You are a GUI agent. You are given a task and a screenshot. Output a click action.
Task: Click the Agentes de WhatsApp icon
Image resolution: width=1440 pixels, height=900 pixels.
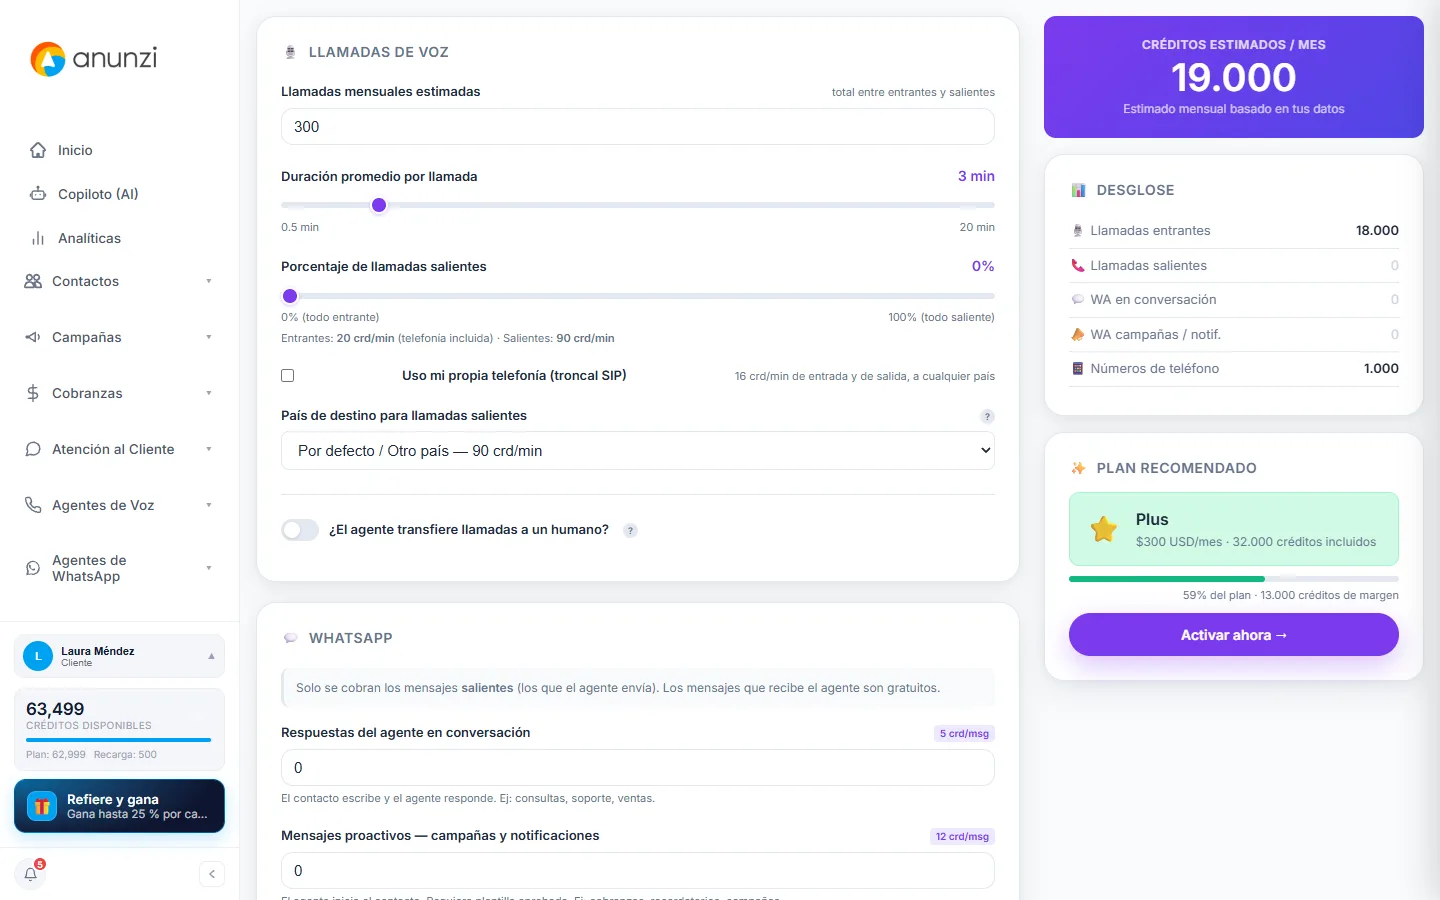point(33,568)
